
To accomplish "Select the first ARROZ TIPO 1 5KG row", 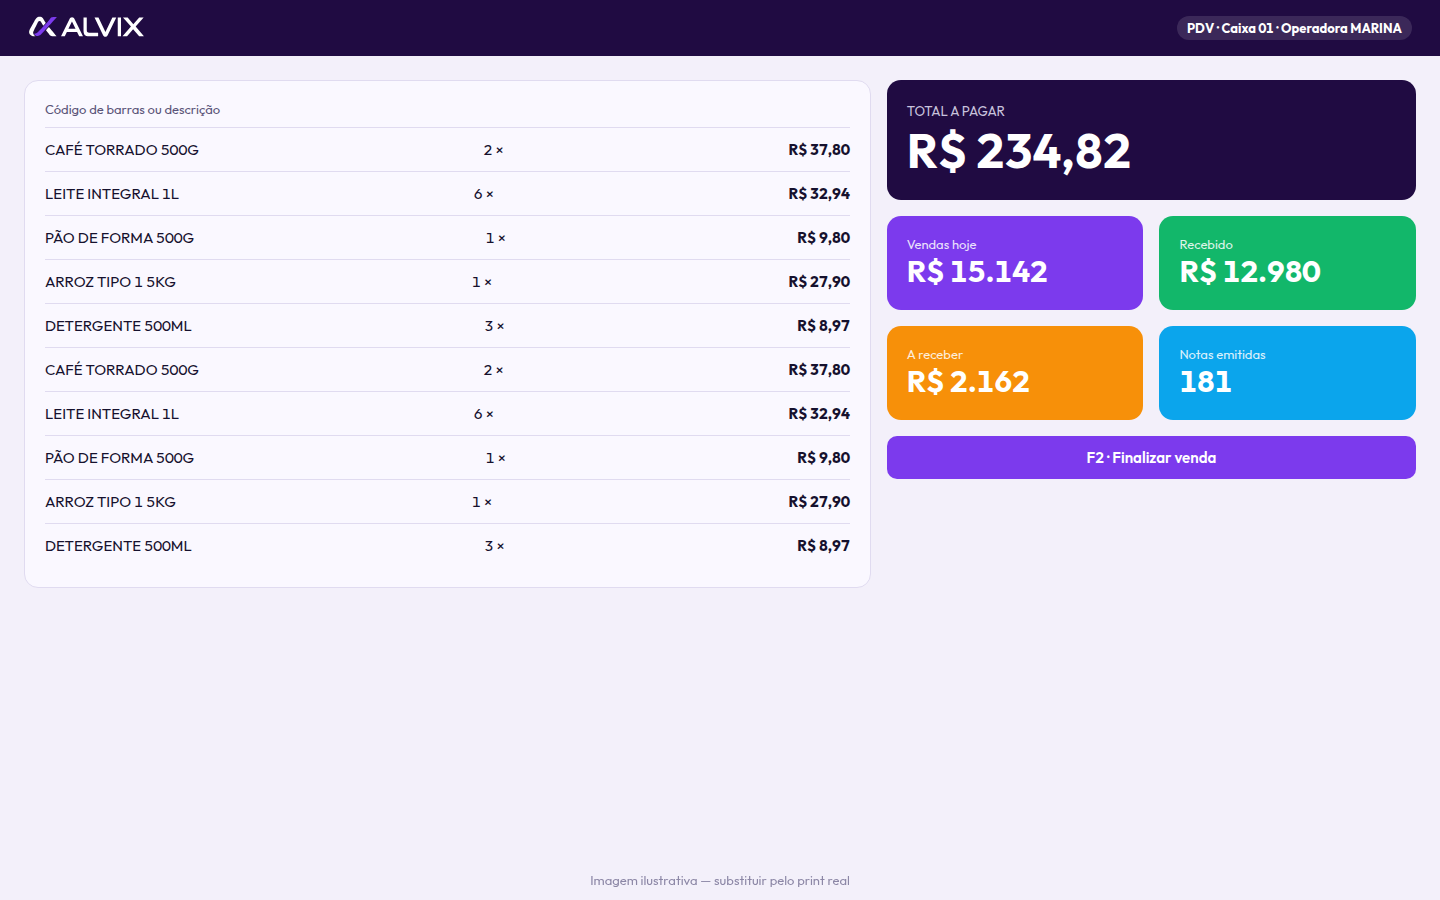I will (x=447, y=282).
